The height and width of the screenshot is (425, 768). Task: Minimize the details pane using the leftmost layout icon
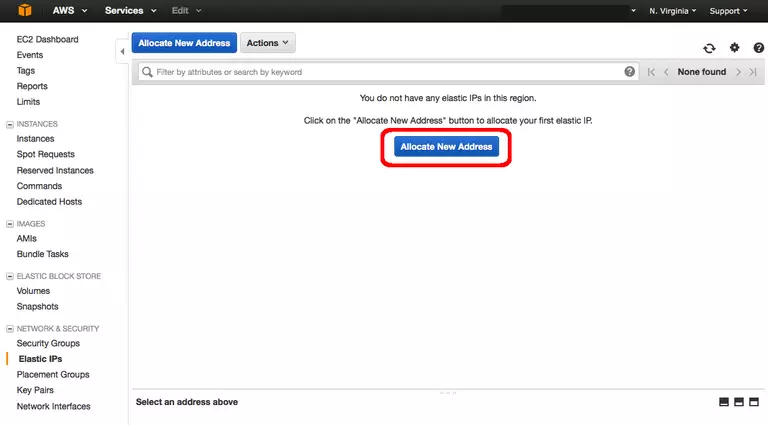click(x=724, y=402)
